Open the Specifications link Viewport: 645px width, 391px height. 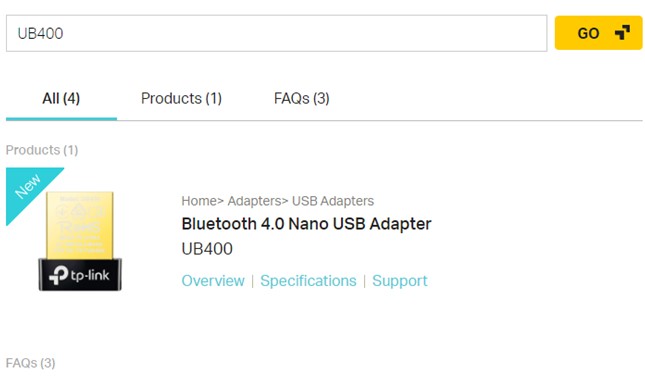pyautogui.click(x=309, y=281)
